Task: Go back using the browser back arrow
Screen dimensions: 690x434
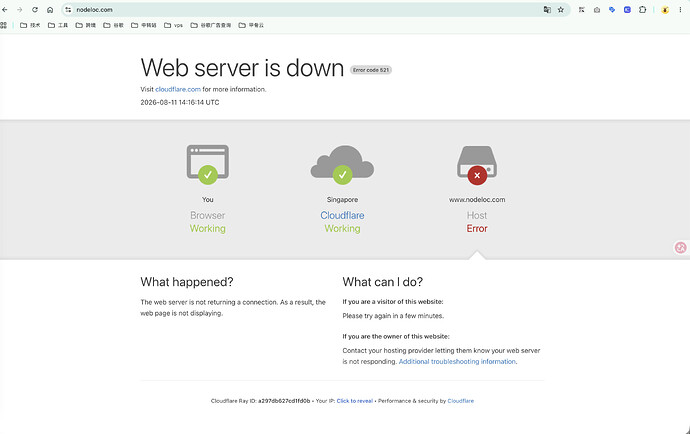Action: tap(5, 10)
